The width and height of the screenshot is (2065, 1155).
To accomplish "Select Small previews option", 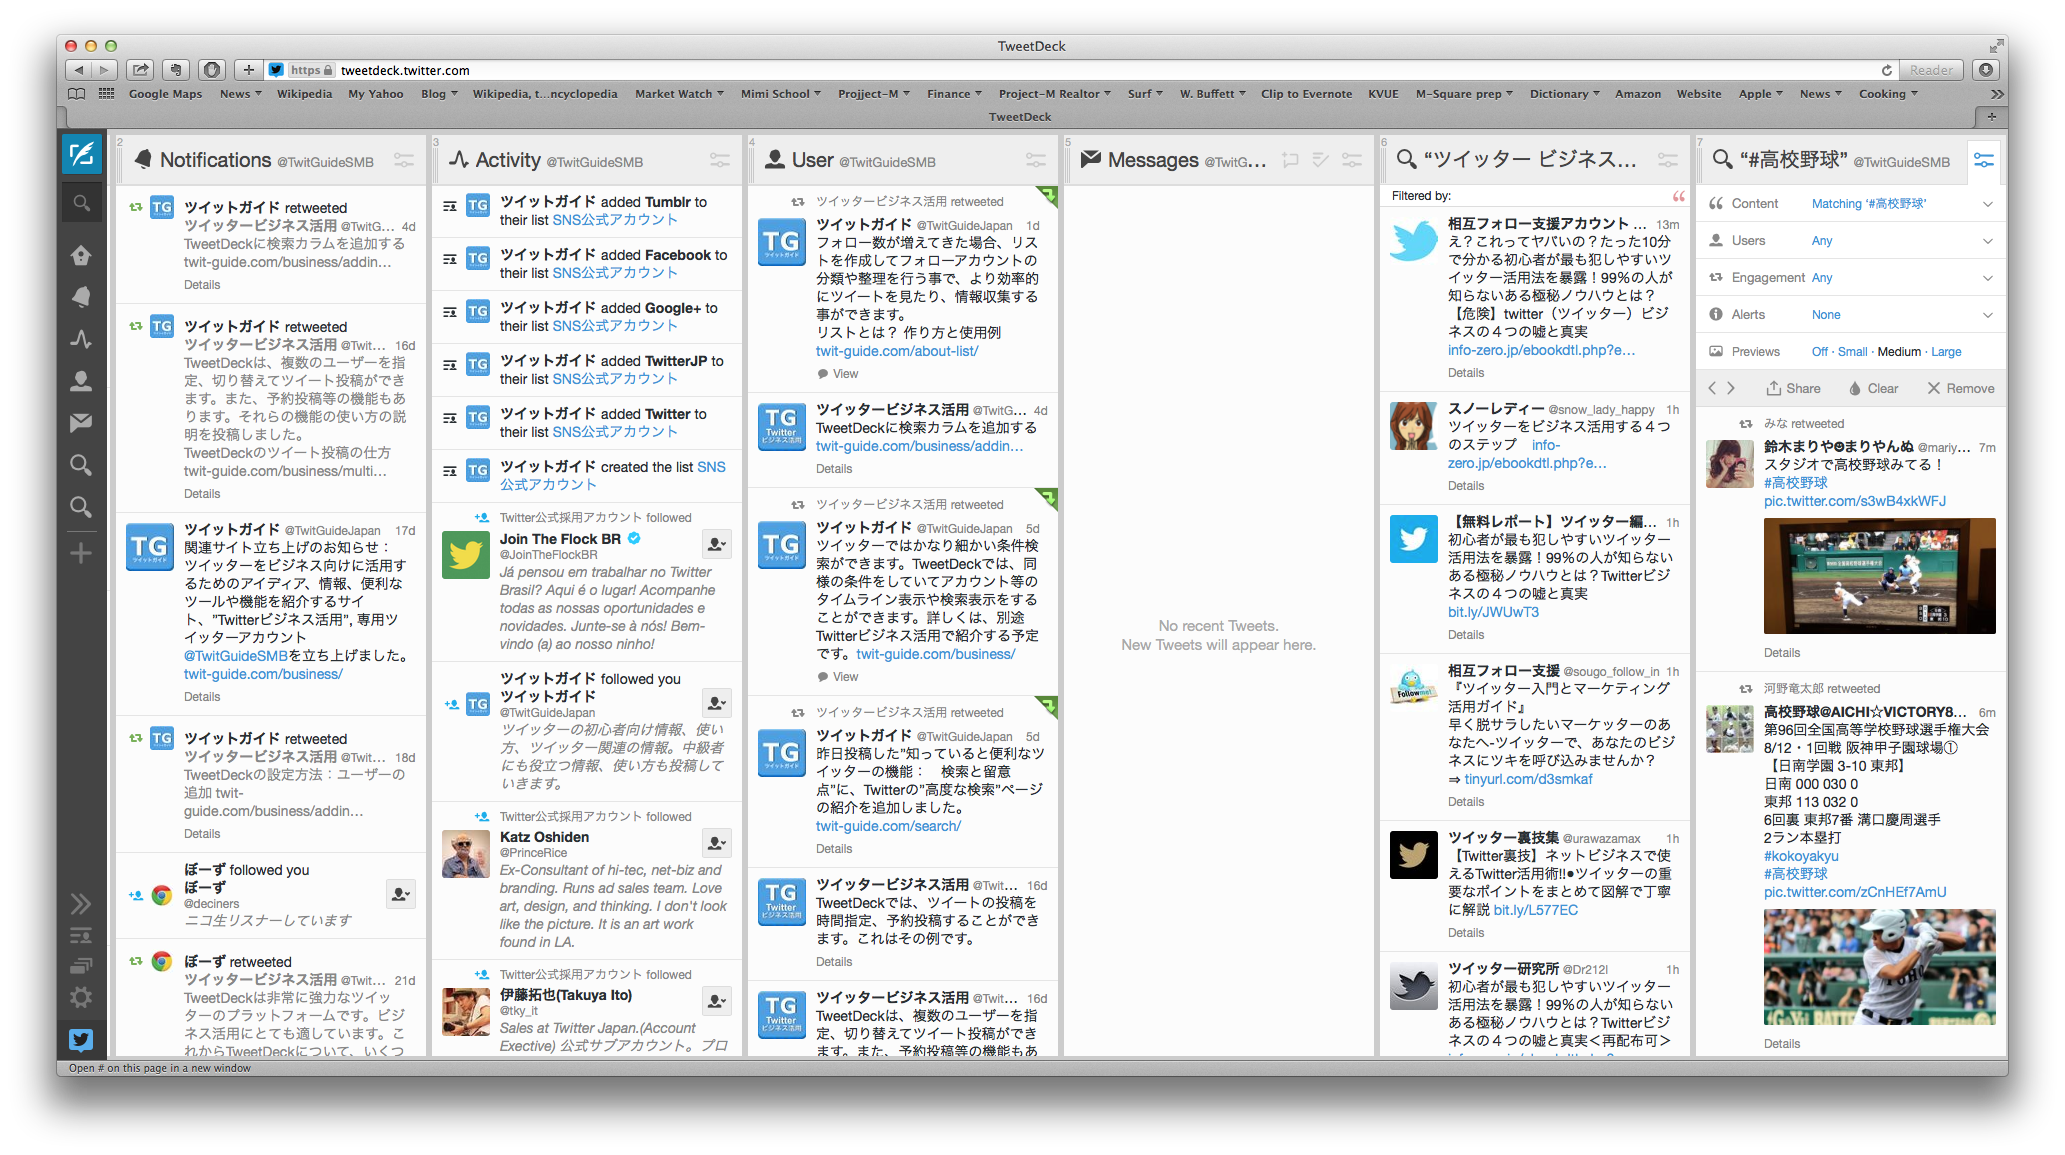I will coord(1852,352).
